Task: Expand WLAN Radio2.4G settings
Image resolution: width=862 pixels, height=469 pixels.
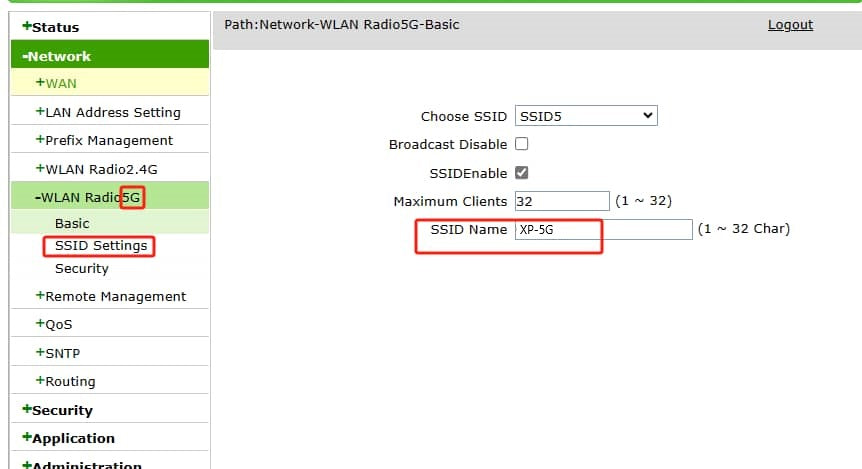Action: coord(96,168)
